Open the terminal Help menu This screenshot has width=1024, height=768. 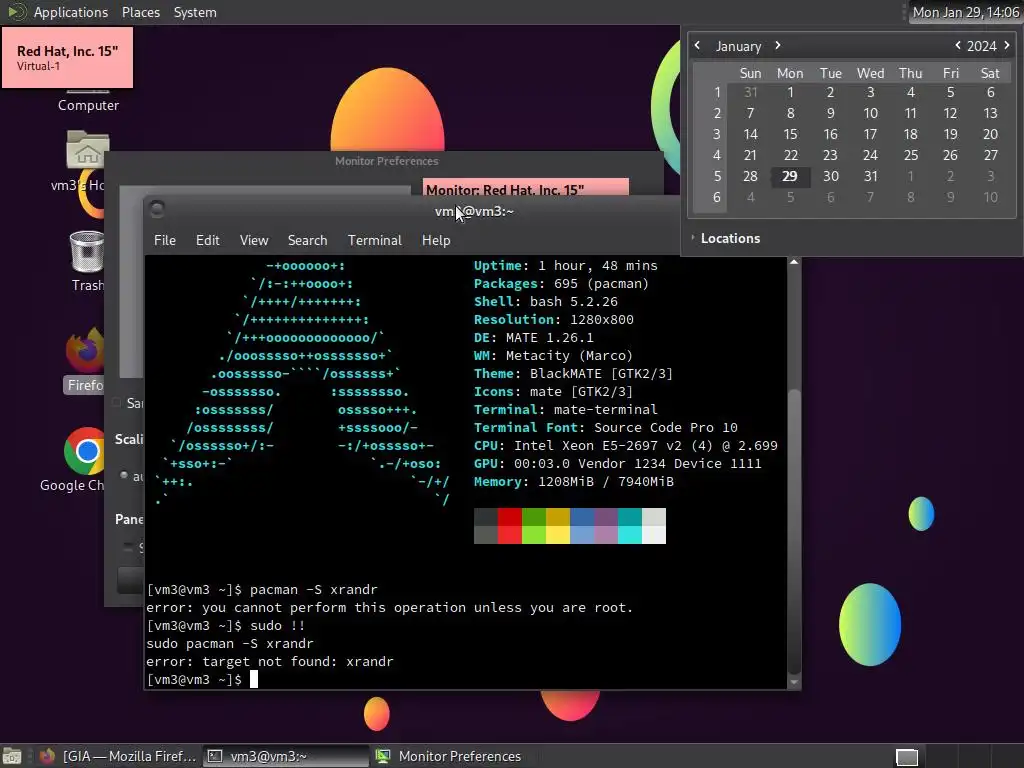coord(436,240)
